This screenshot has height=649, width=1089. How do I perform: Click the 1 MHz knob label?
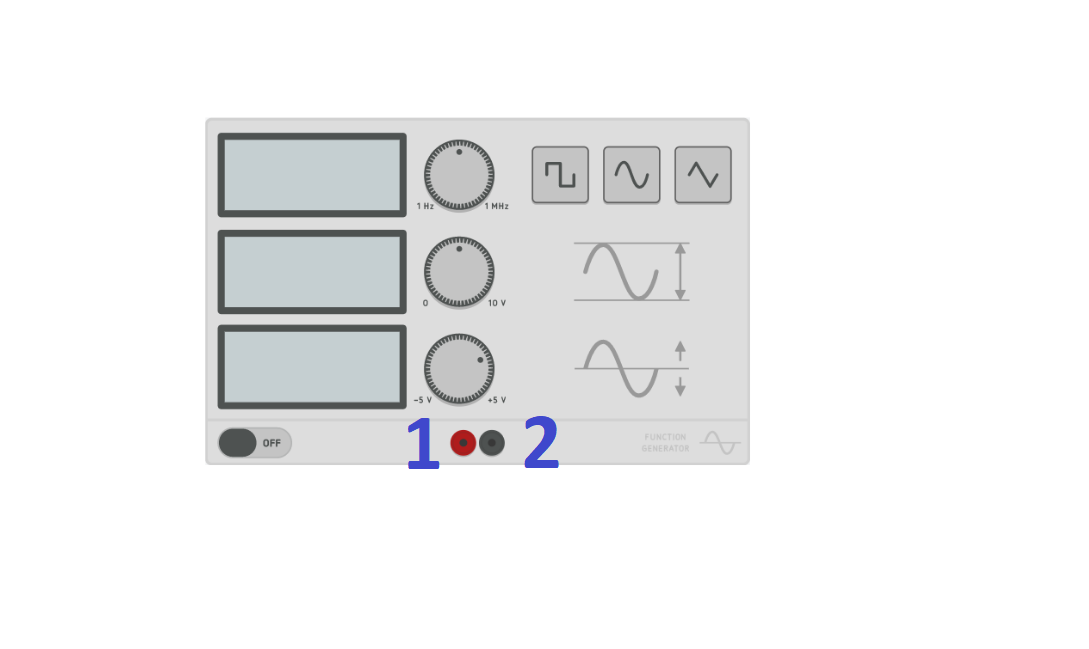coord(497,206)
